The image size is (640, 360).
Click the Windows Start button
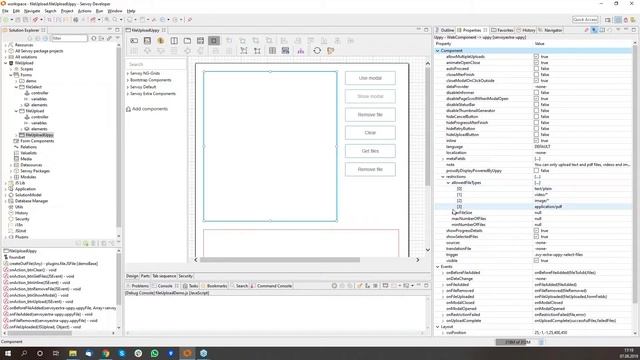point(8,353)
